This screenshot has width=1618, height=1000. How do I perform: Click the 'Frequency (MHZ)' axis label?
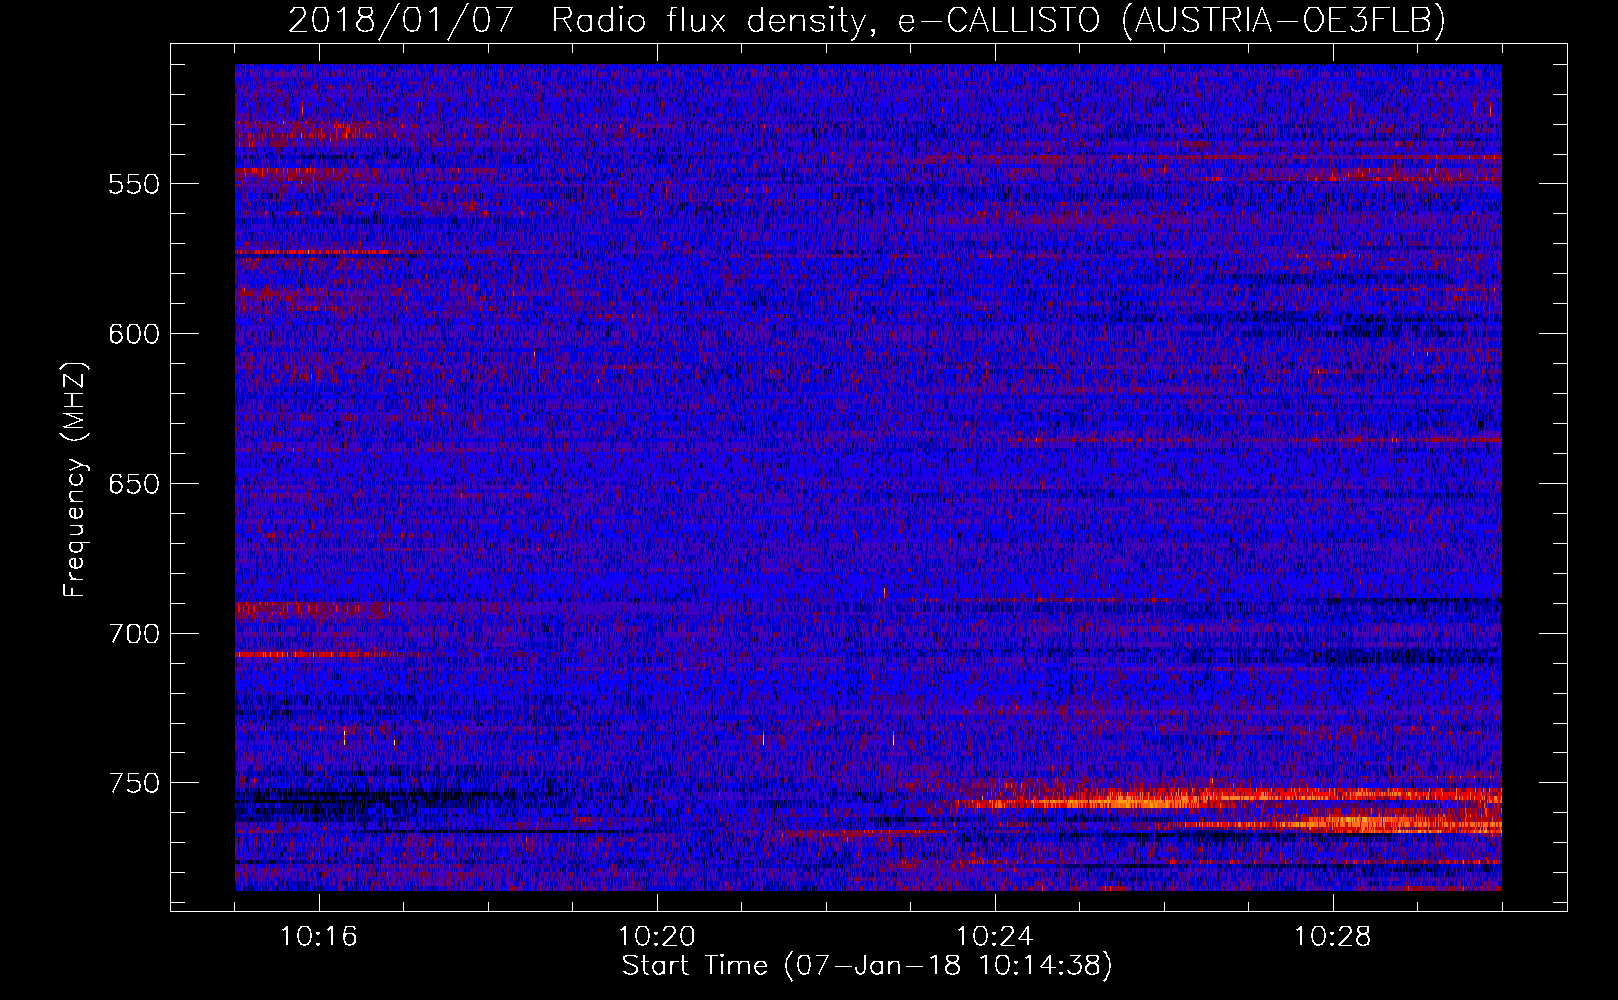coord(75,480)
